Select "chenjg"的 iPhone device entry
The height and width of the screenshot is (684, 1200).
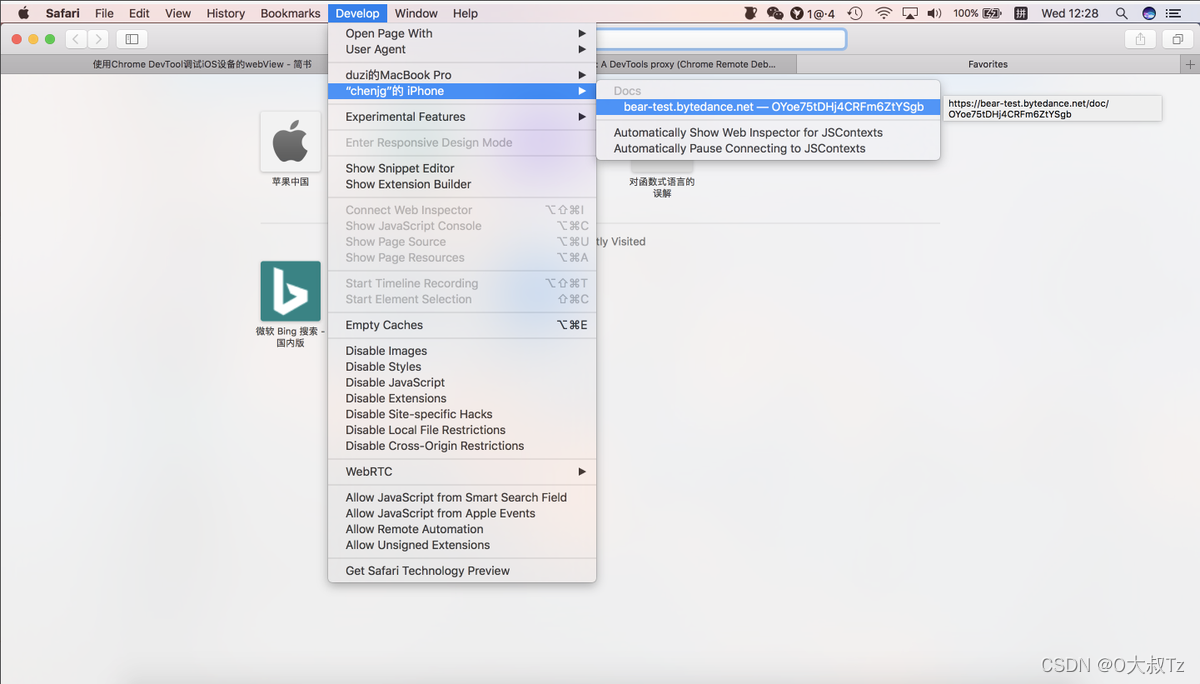[463, 91]
